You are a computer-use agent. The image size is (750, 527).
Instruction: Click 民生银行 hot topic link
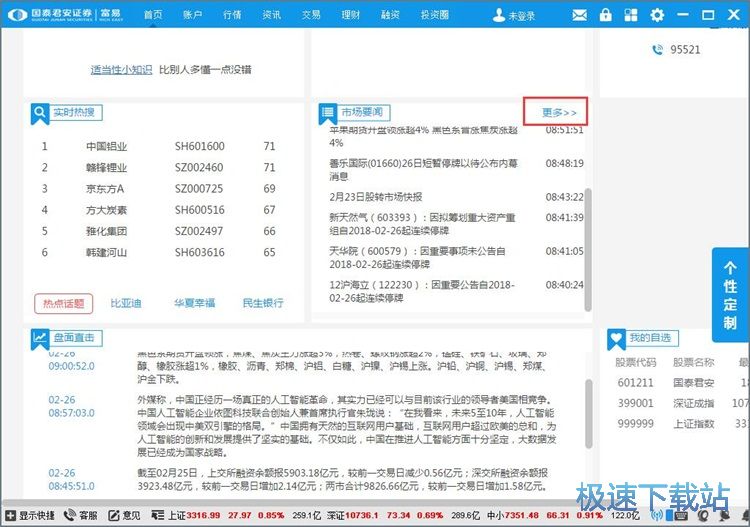click(x=263, y=303)
